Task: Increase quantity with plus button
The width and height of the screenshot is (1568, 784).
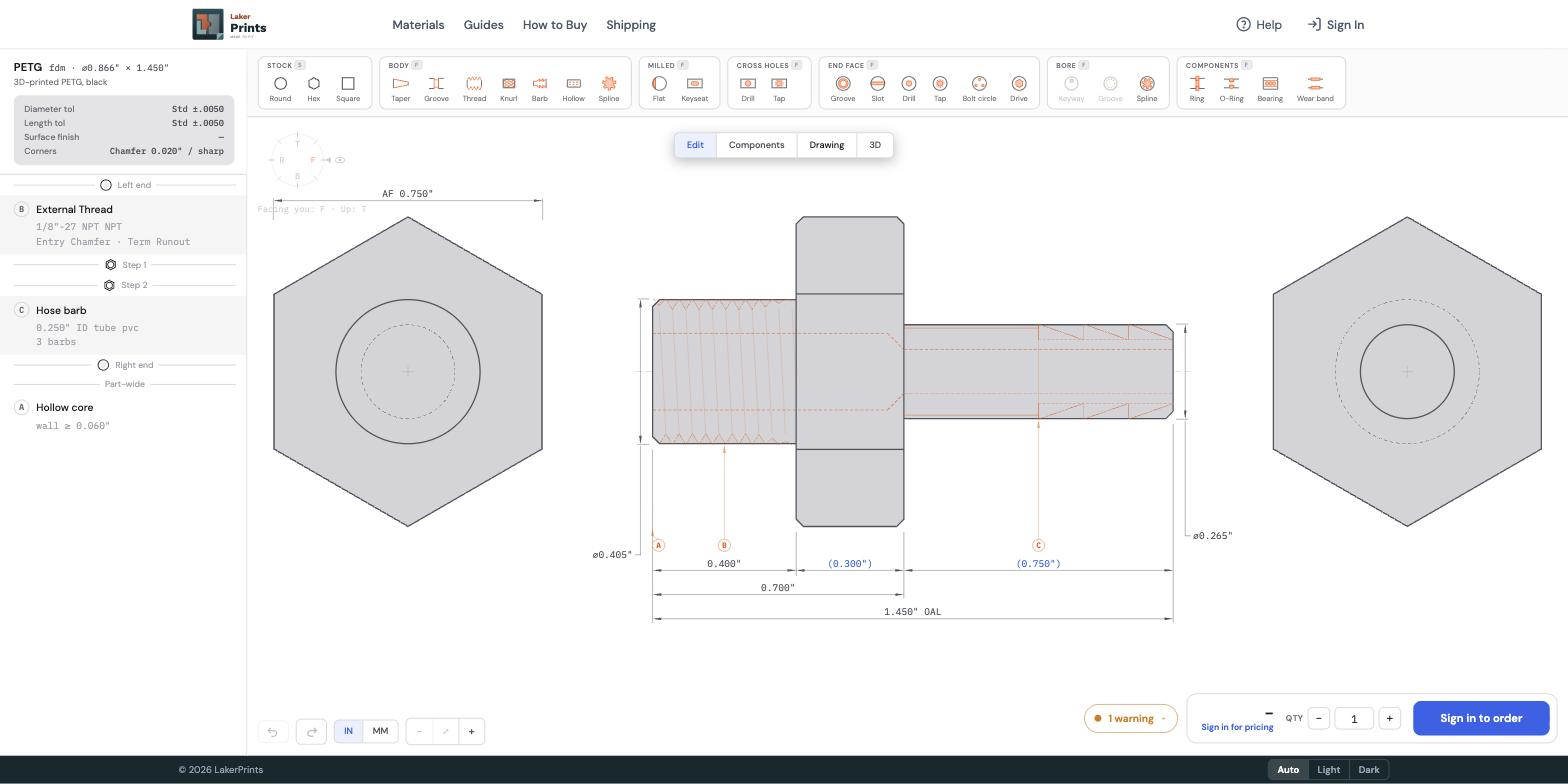Action: [1389, 718]
